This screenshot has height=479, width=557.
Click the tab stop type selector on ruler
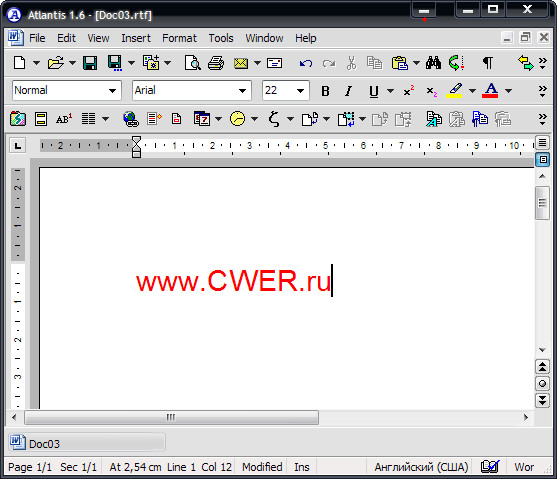[x=17, y=145]
